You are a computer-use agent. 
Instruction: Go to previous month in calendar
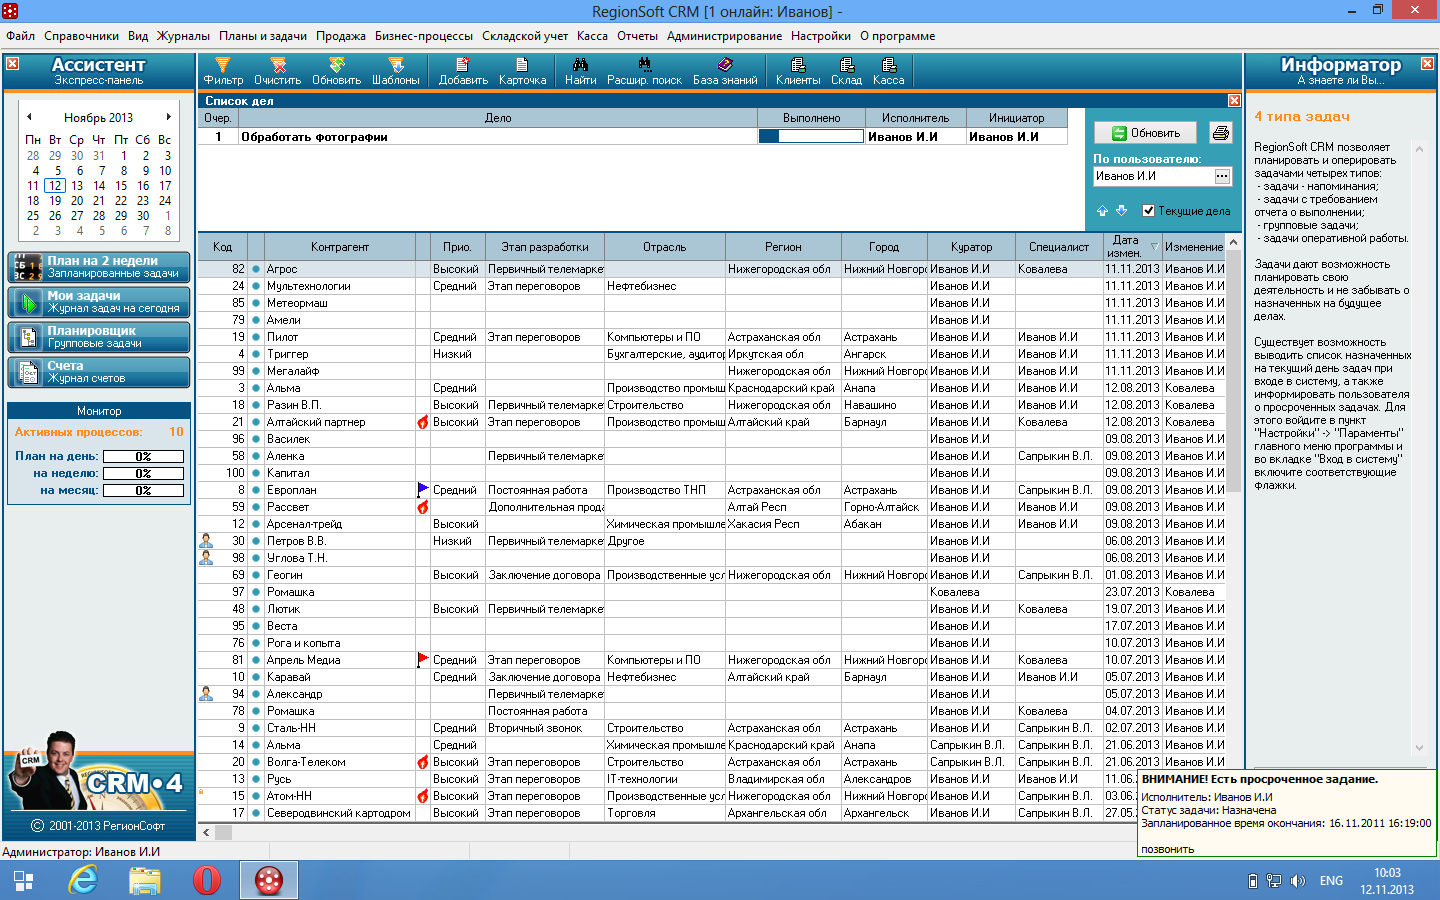point(29,117)
